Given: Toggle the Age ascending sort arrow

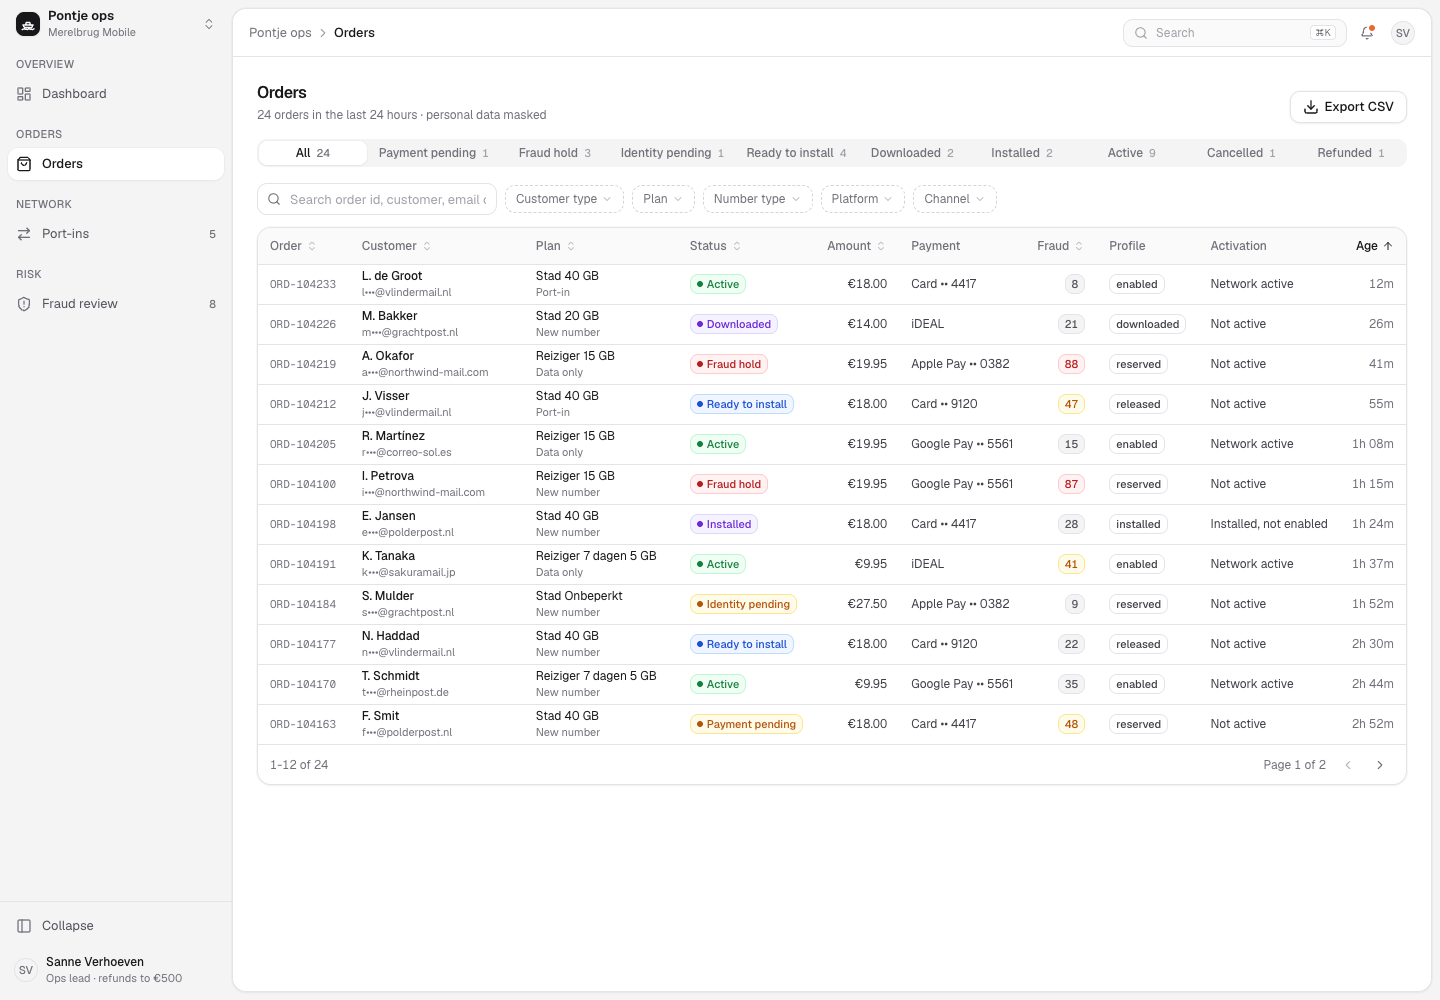Looking at the screenshot, I should click(1388, 246).
